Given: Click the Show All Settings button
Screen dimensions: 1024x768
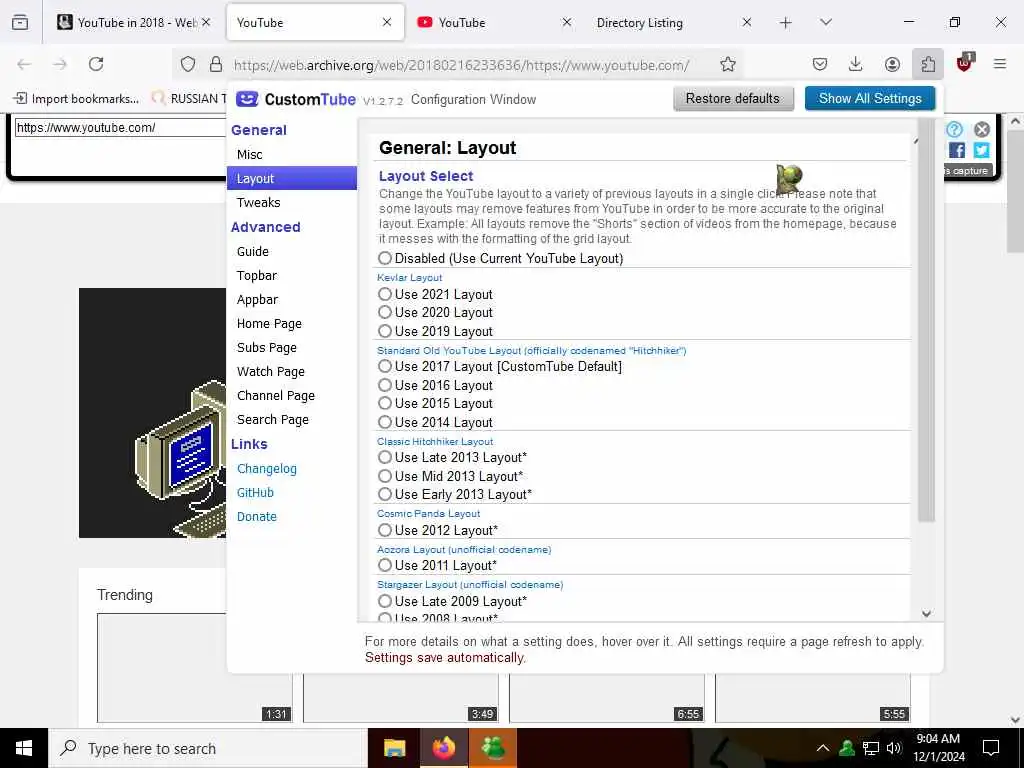Looking at the screenshot, I should 870,99.
